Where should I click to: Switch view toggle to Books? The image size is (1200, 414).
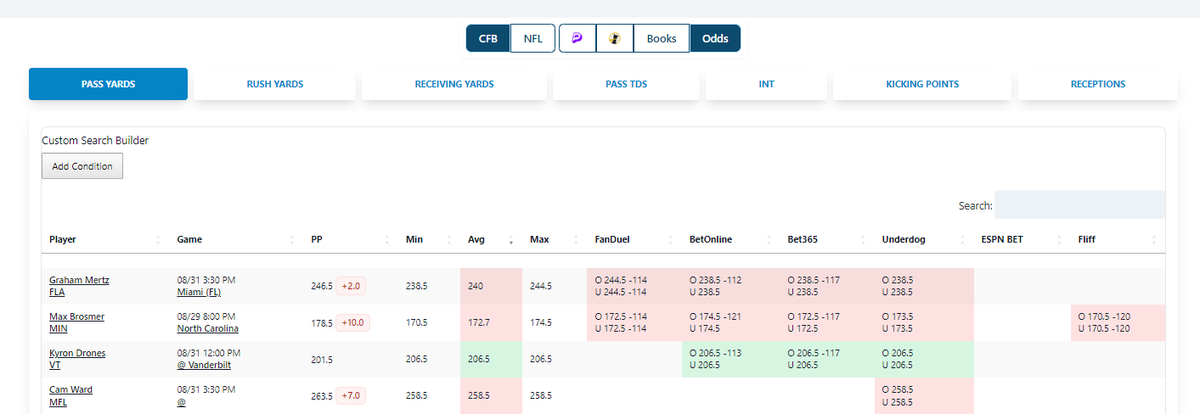tap(661, 39)
